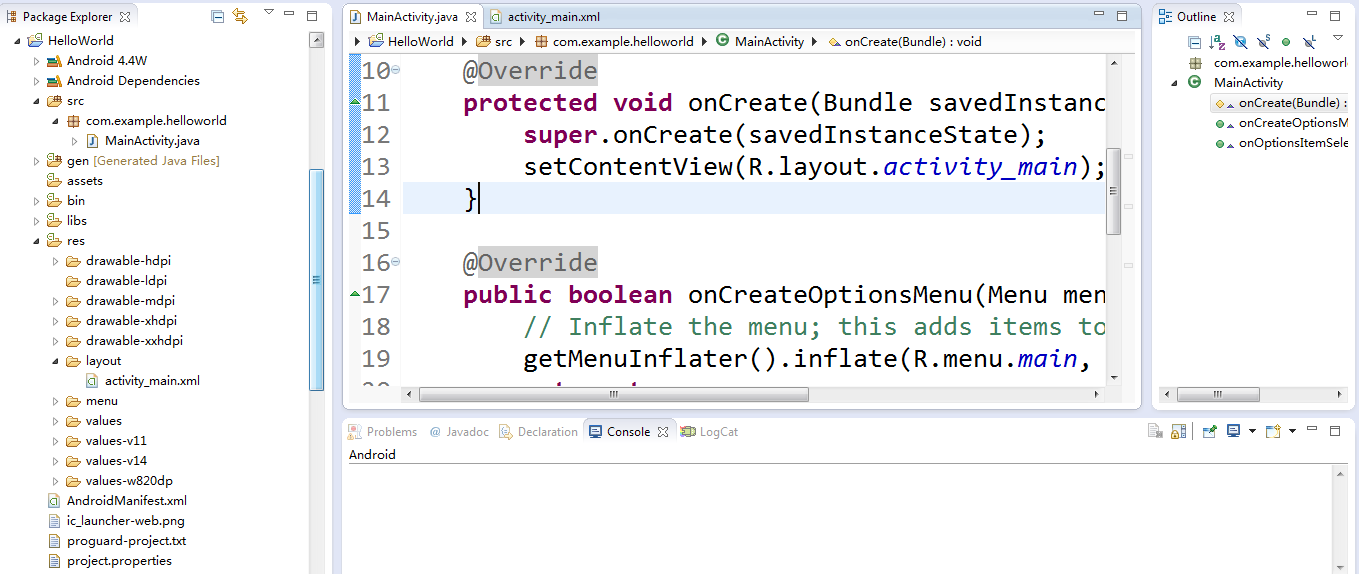Screen dimensions: 1359x574
Task: Expand Android Dependencies node
Action: click(x=36, y=81)
